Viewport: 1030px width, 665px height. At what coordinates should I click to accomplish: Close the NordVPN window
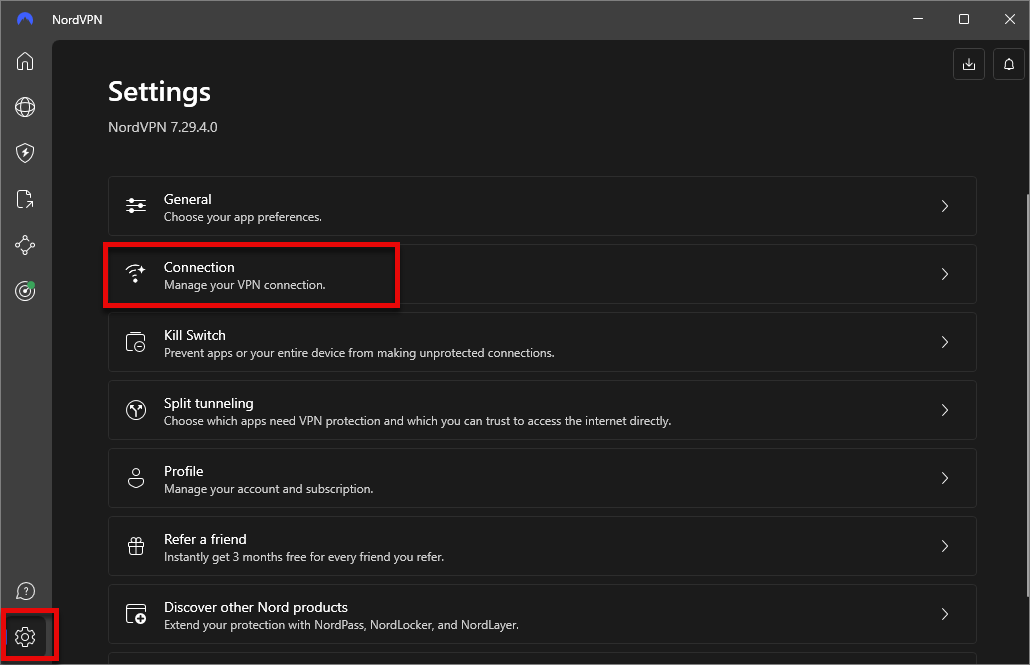coord(1010,19)
